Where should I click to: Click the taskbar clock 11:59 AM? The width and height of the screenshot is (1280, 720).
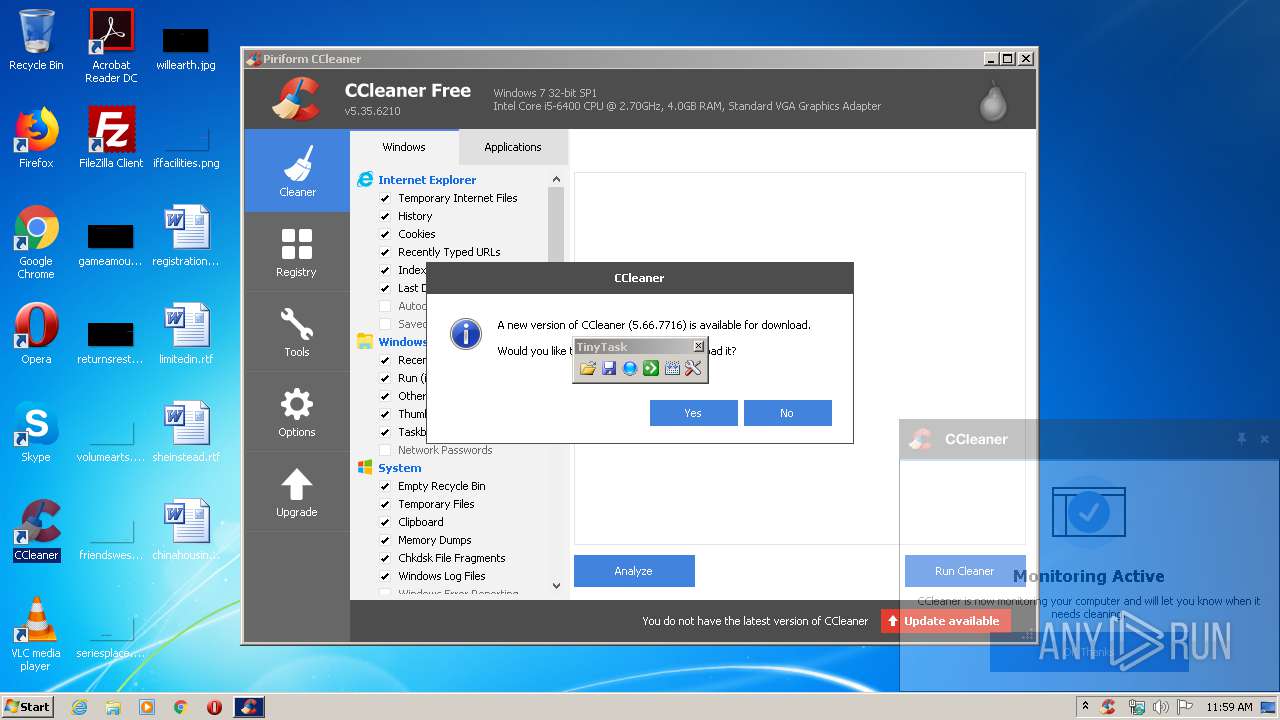(x=1229, y=707)
